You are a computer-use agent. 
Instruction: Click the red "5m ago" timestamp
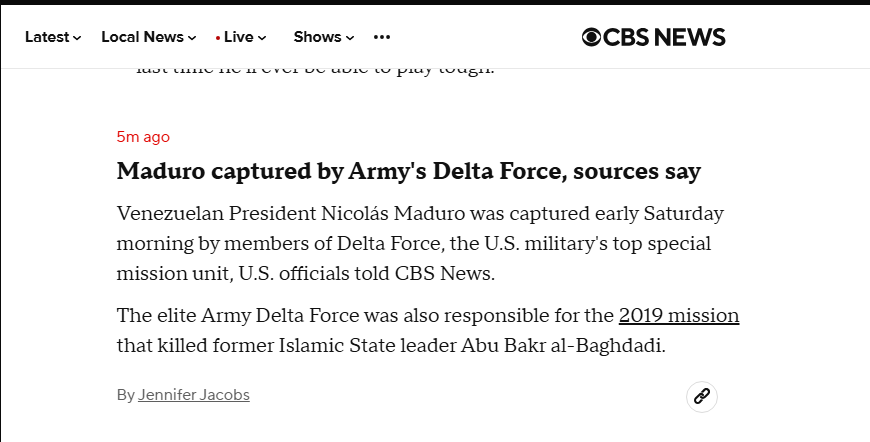143,137
